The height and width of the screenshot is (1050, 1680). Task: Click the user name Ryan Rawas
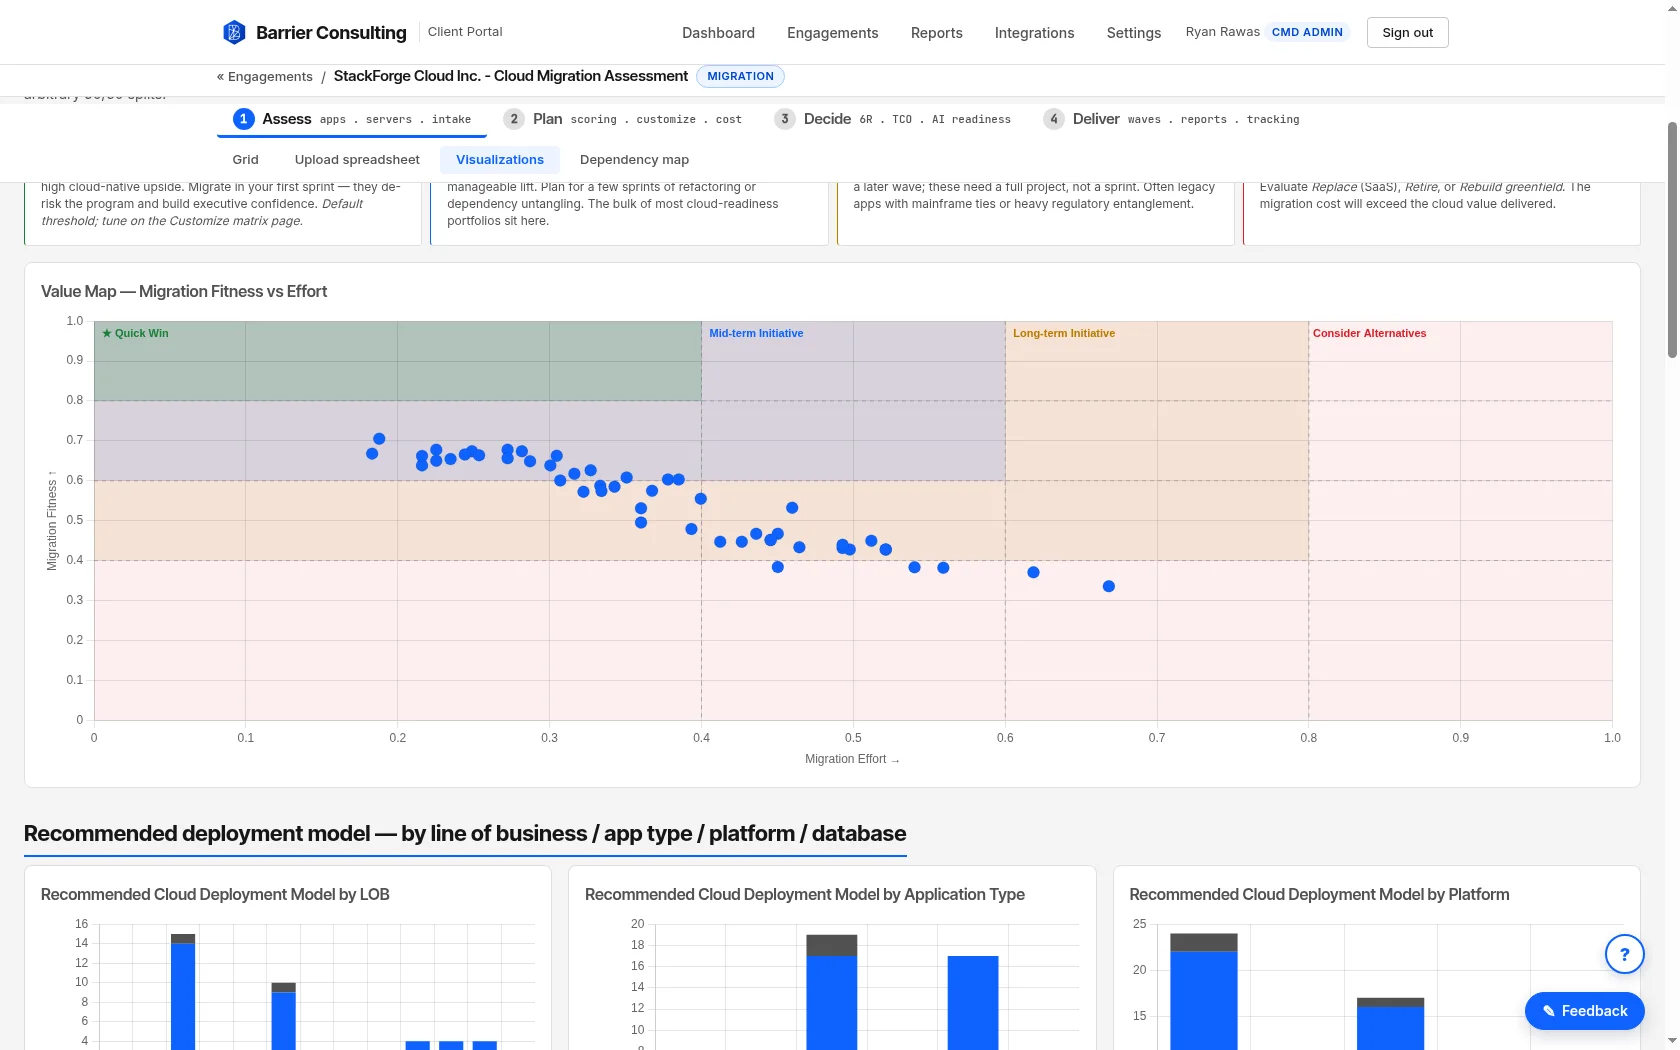point(1222,32)
